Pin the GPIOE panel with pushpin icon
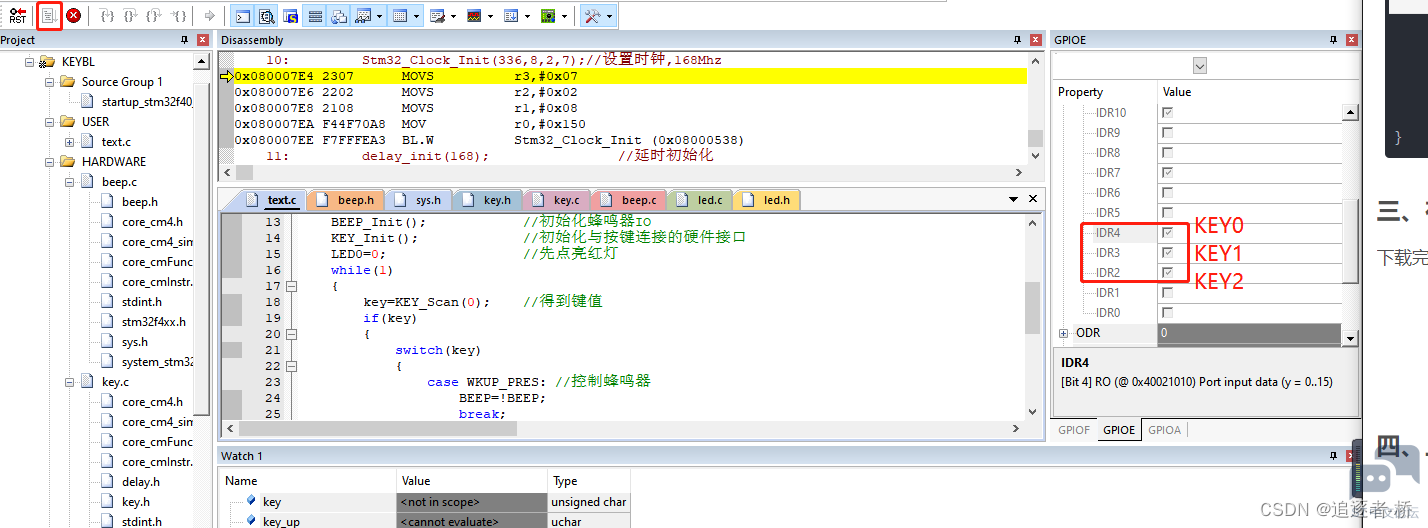This screenshot has width=1428, height=528. click(1334, 40)
